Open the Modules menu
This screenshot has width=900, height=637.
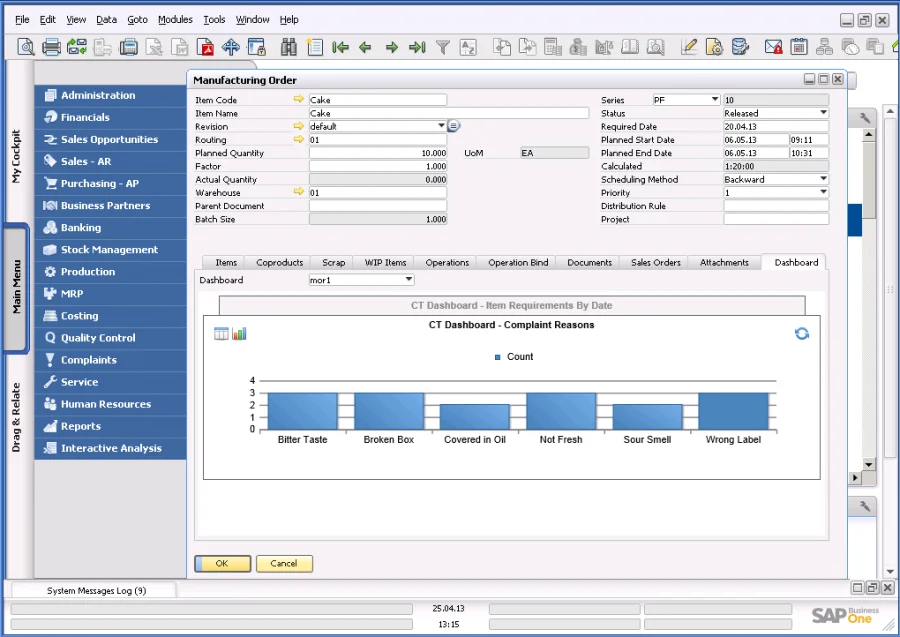175,20
